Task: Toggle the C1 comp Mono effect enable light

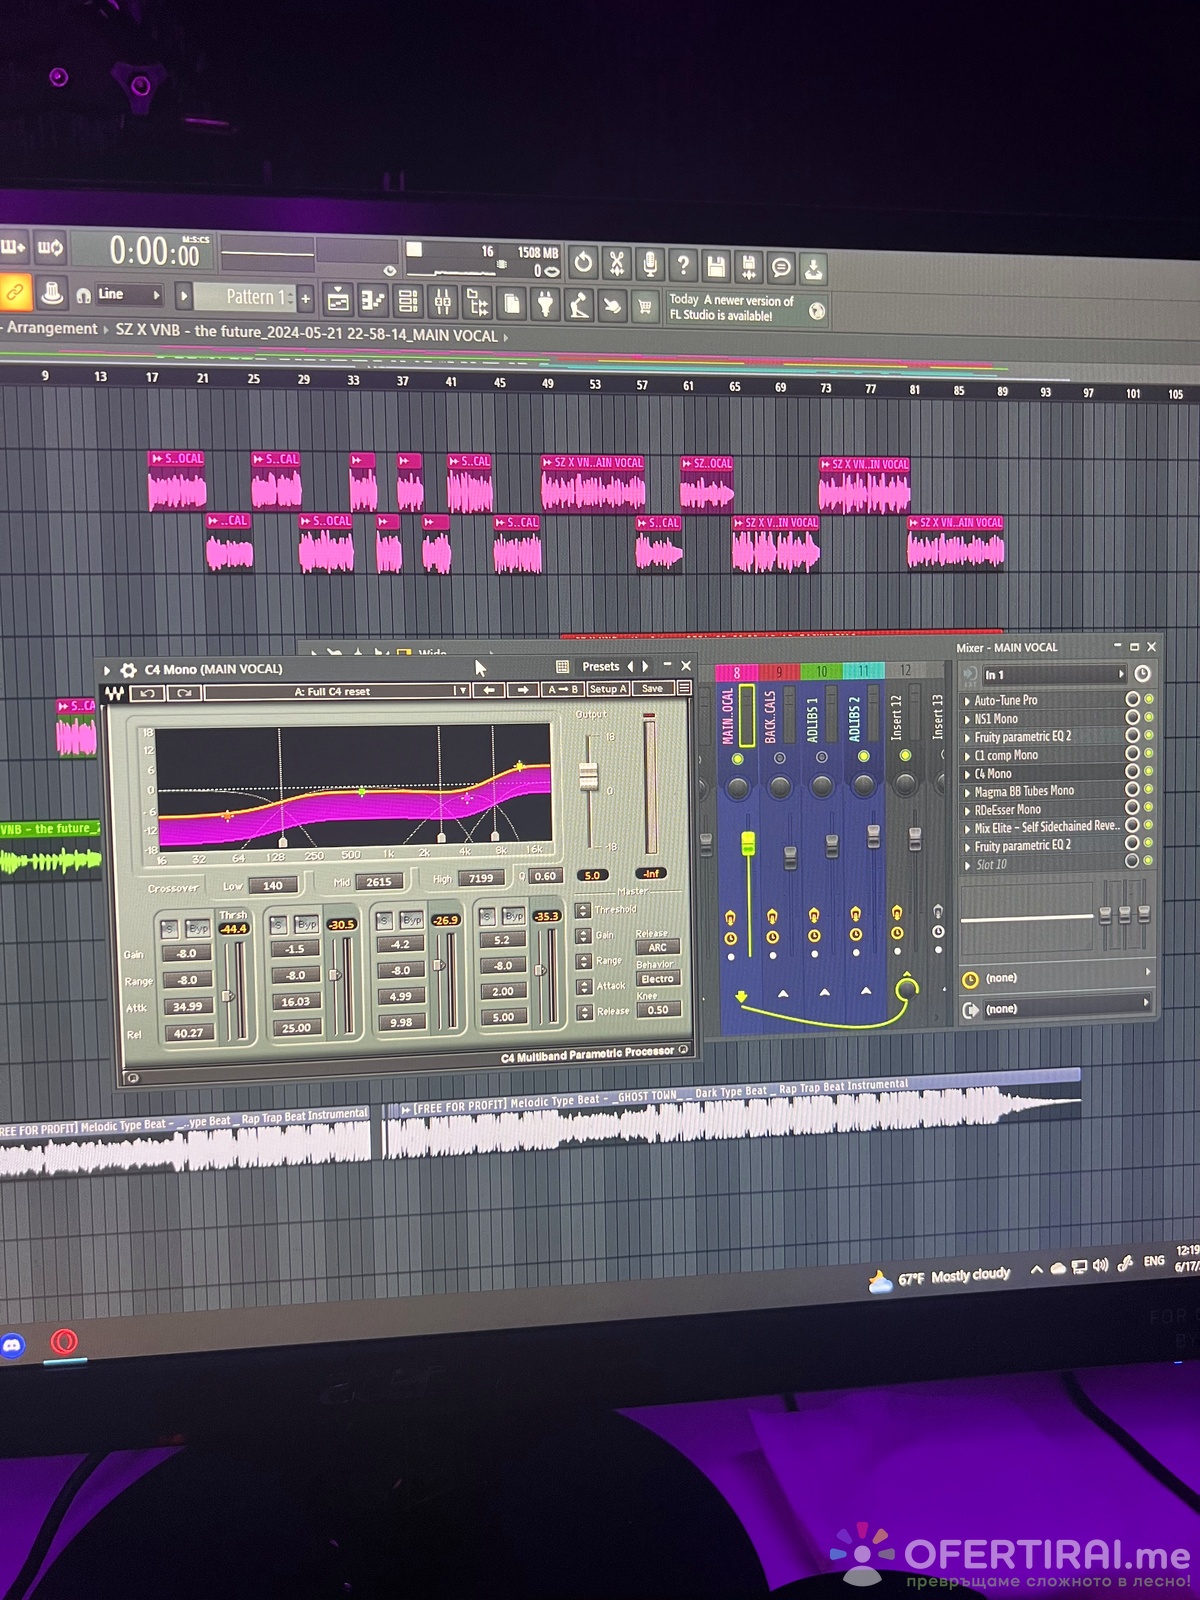Action: [1148, 753]
